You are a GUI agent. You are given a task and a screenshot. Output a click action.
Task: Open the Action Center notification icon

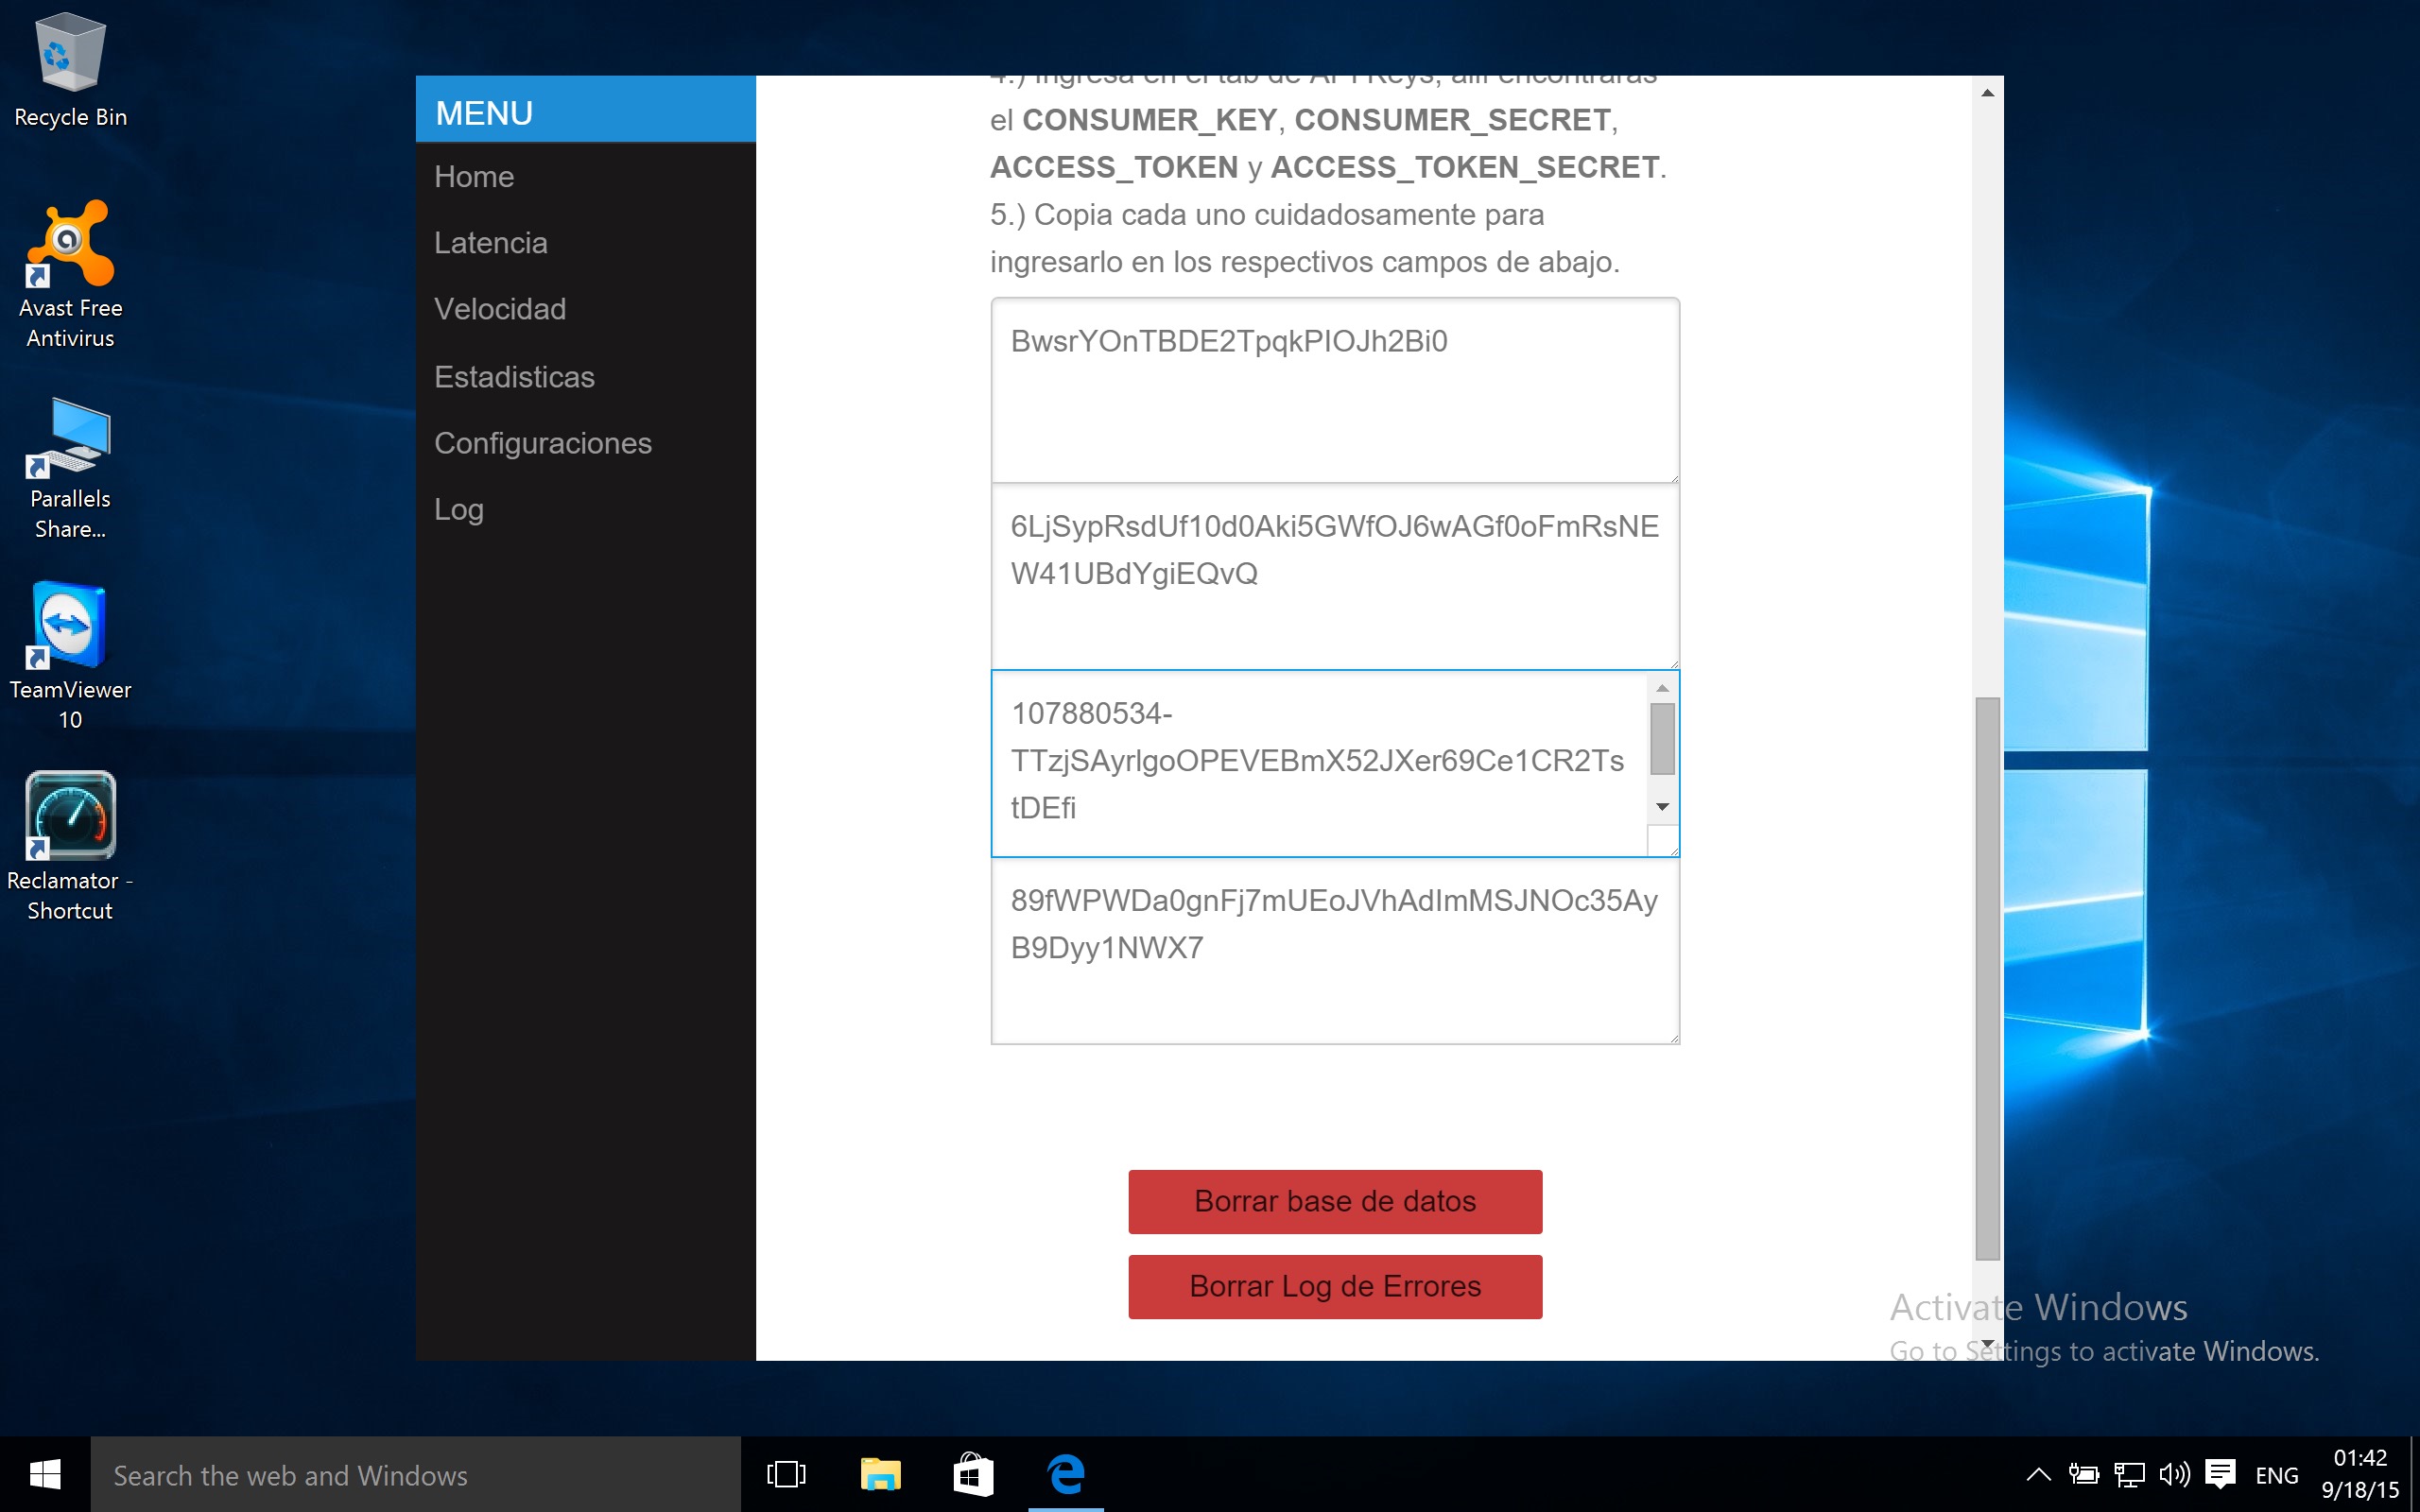pyautogui.click(x=2220, y=1474)
